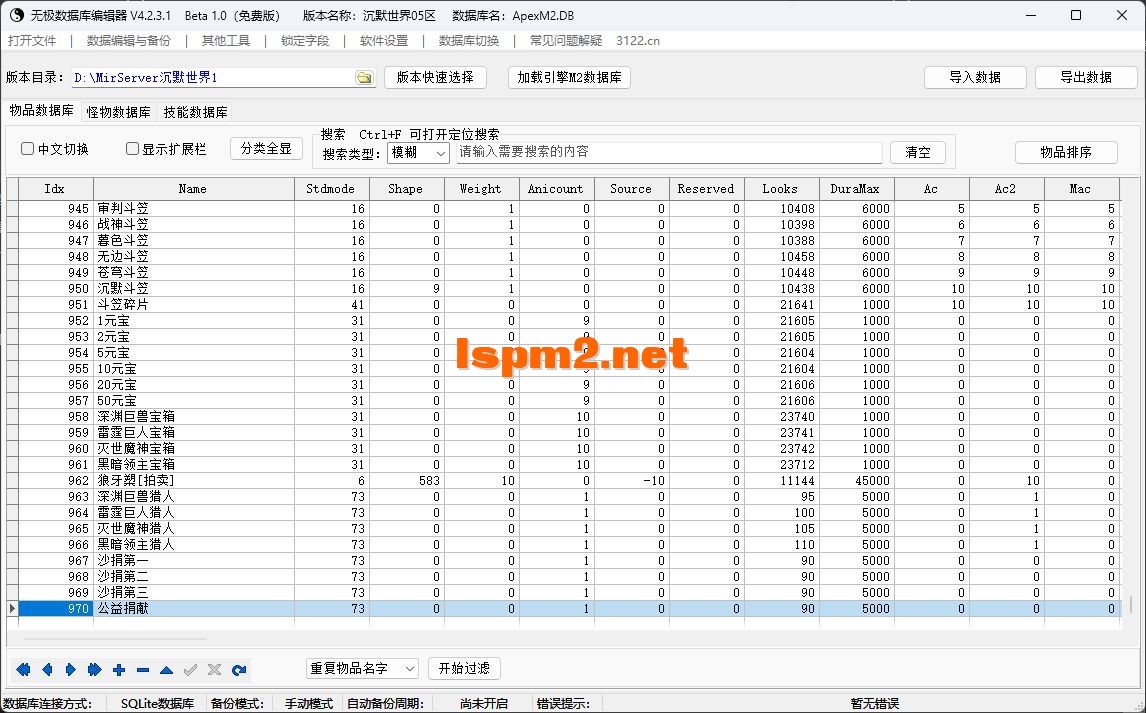Clear search with the 清空 button
Viewport: 1146px width, 713px height.
coord(917,152)
